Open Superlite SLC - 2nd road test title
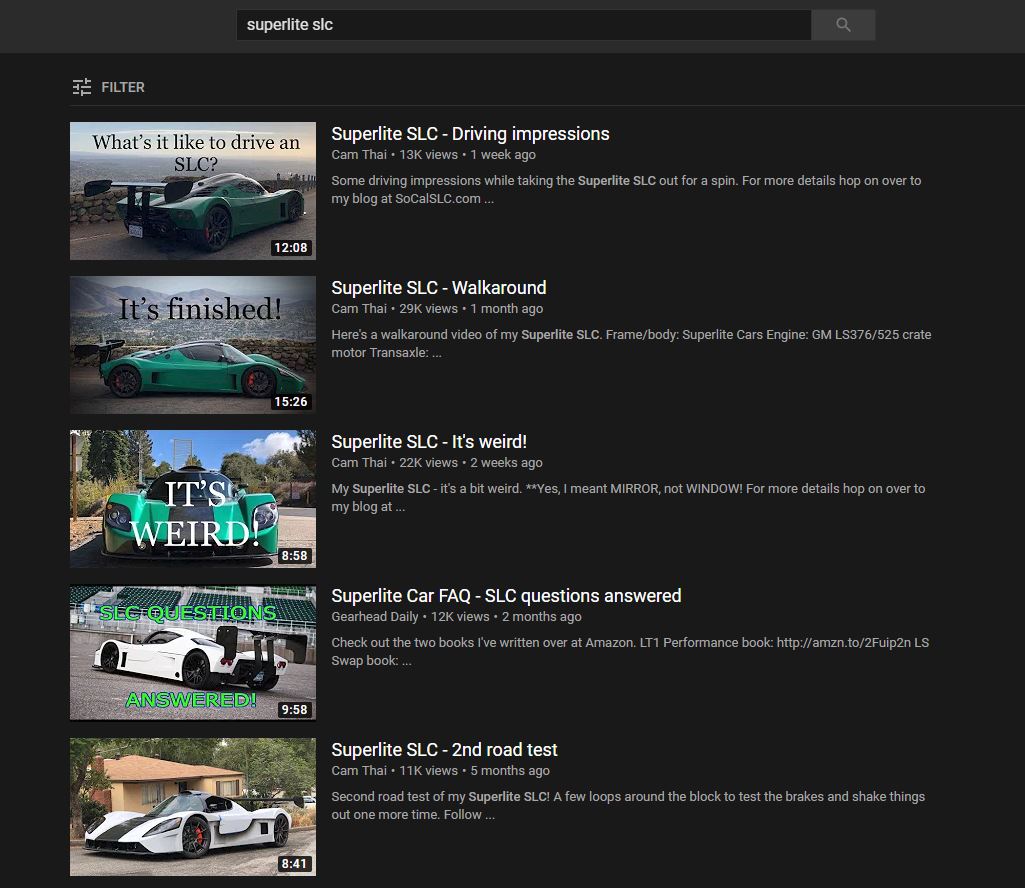 pyautogui.click(x=445, y=749)
